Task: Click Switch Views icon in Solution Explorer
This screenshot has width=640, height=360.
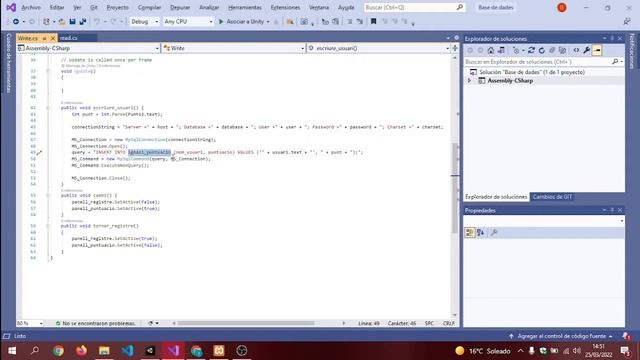Action: click(x=501, y=50)
